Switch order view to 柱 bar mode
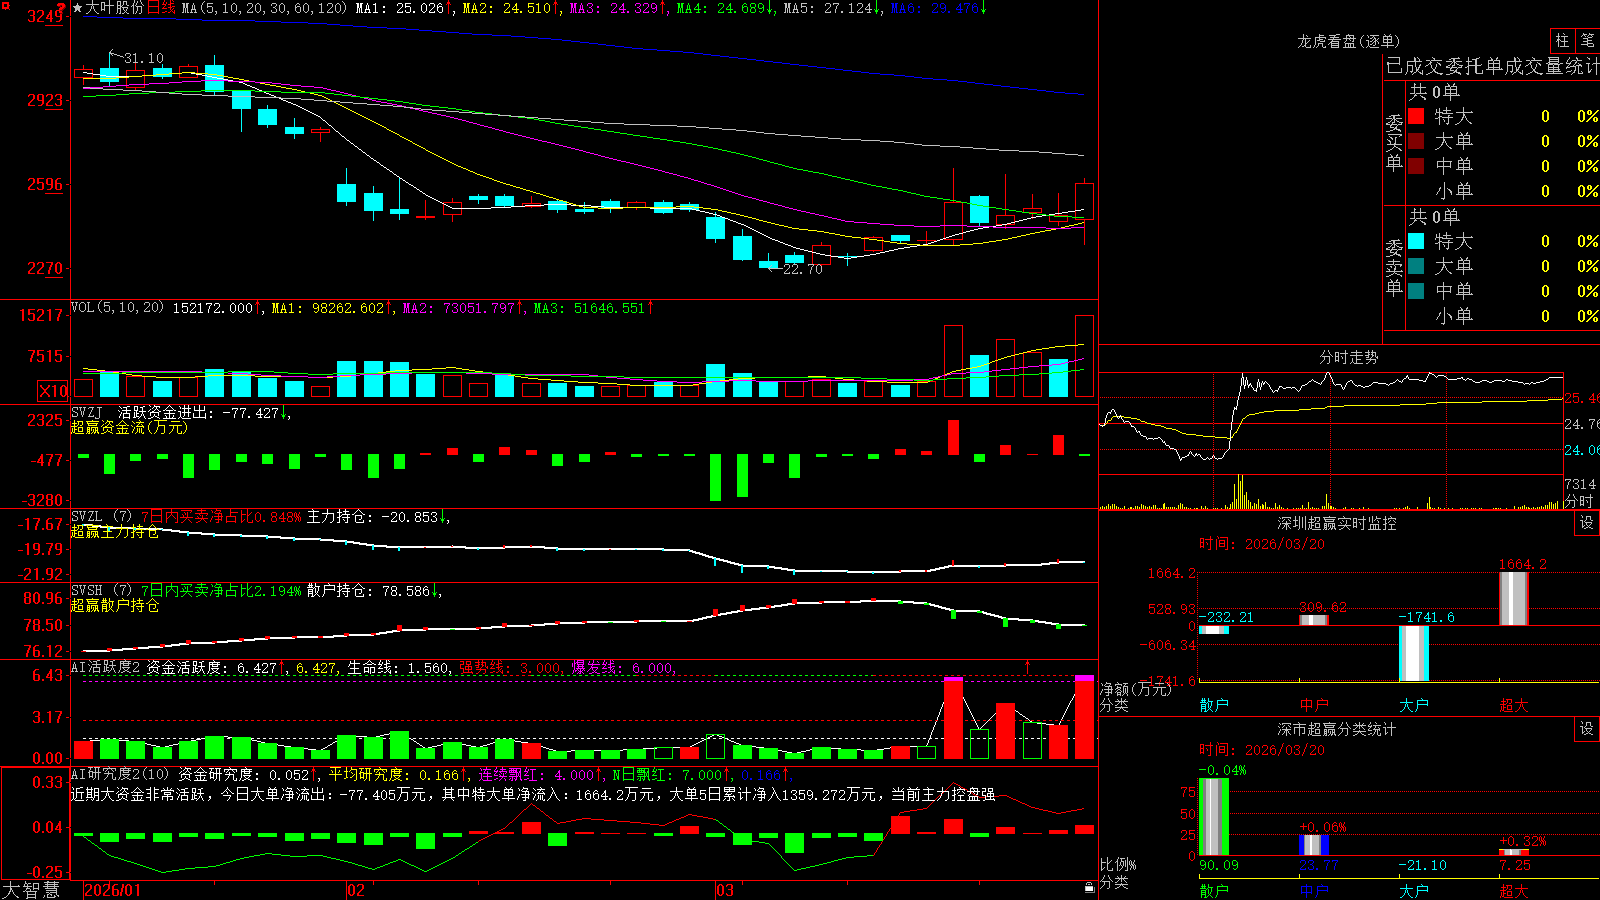The image size is (1600, 900). (1562, 40)
